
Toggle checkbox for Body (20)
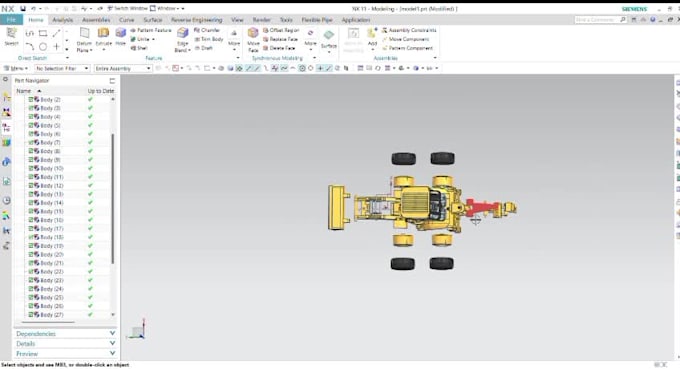click(x=31, y=254)
